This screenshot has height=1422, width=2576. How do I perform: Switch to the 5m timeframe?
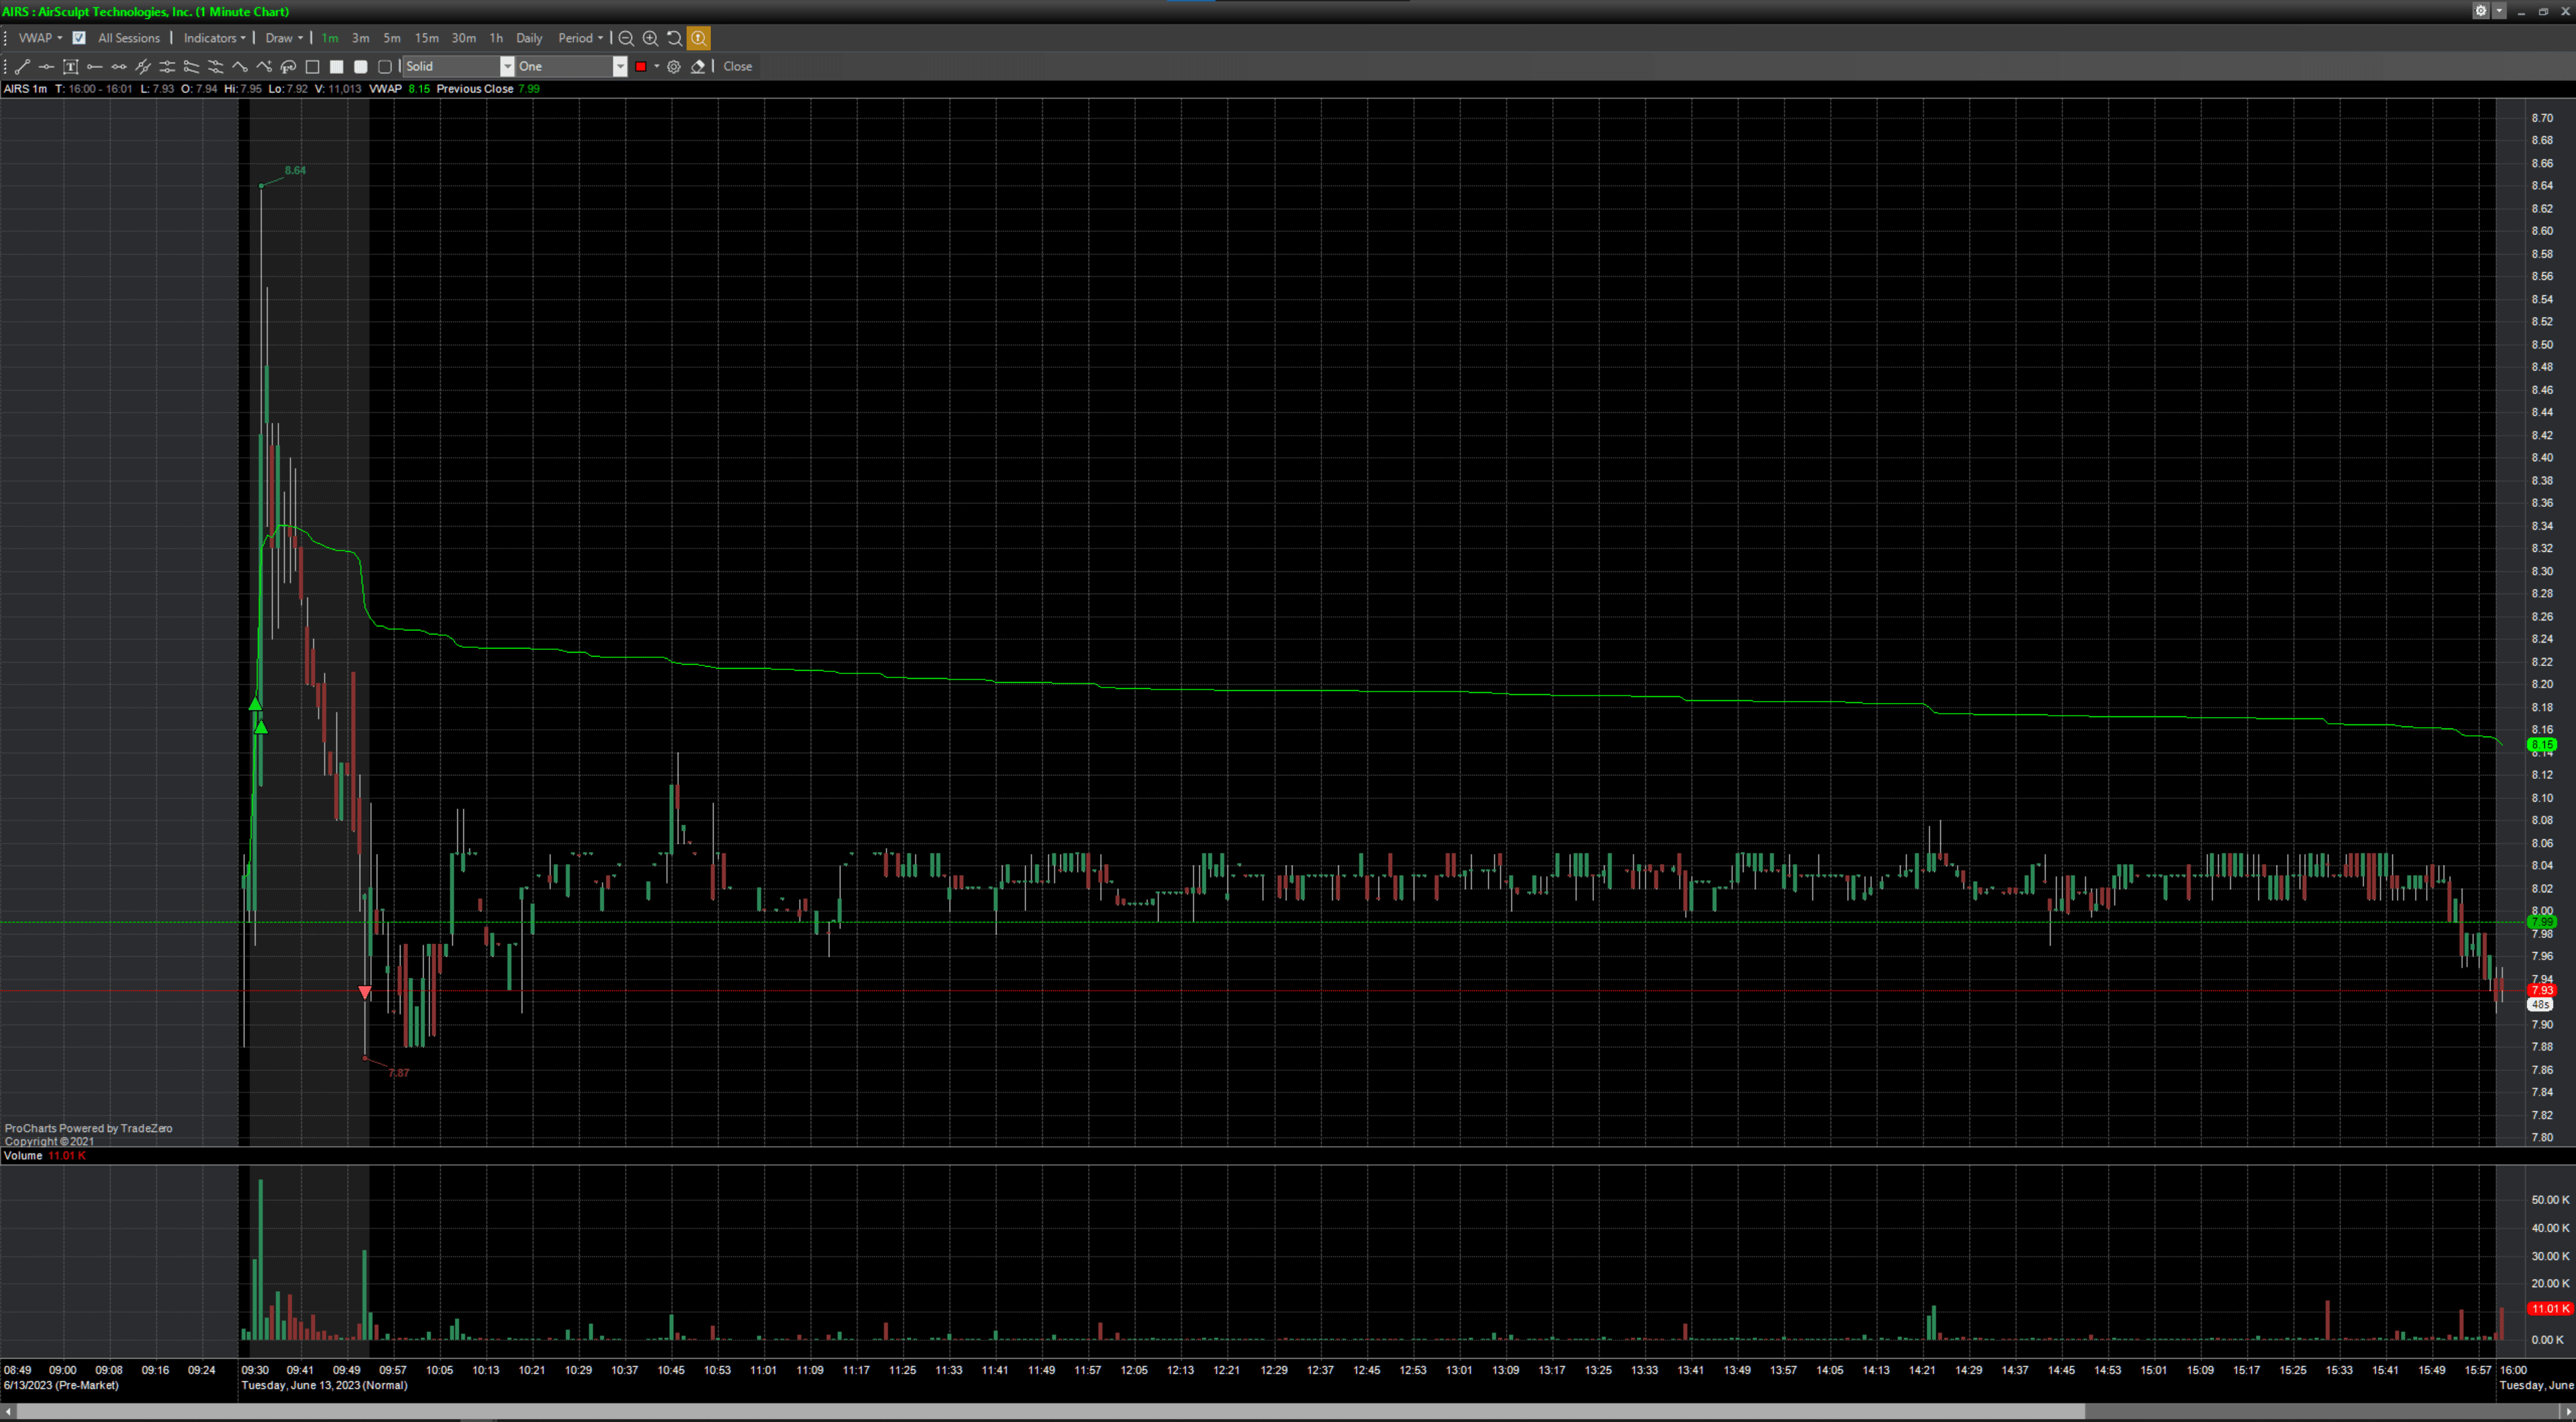[x=392, y=38]
